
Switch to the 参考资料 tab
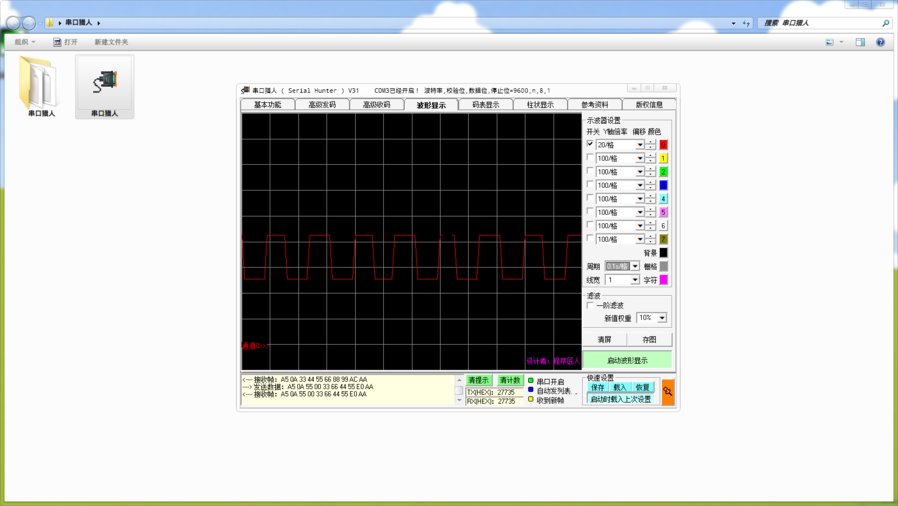point(594,105)
